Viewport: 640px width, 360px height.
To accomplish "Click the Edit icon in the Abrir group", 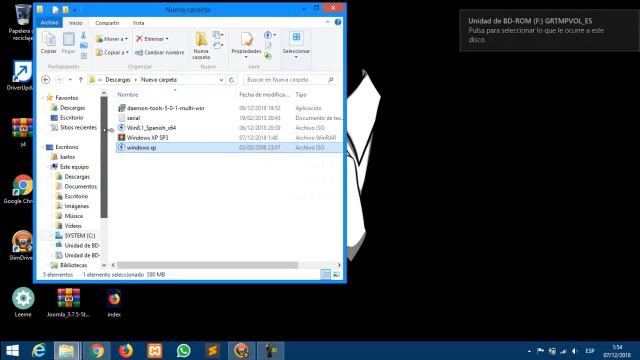I will click(268, 46).
